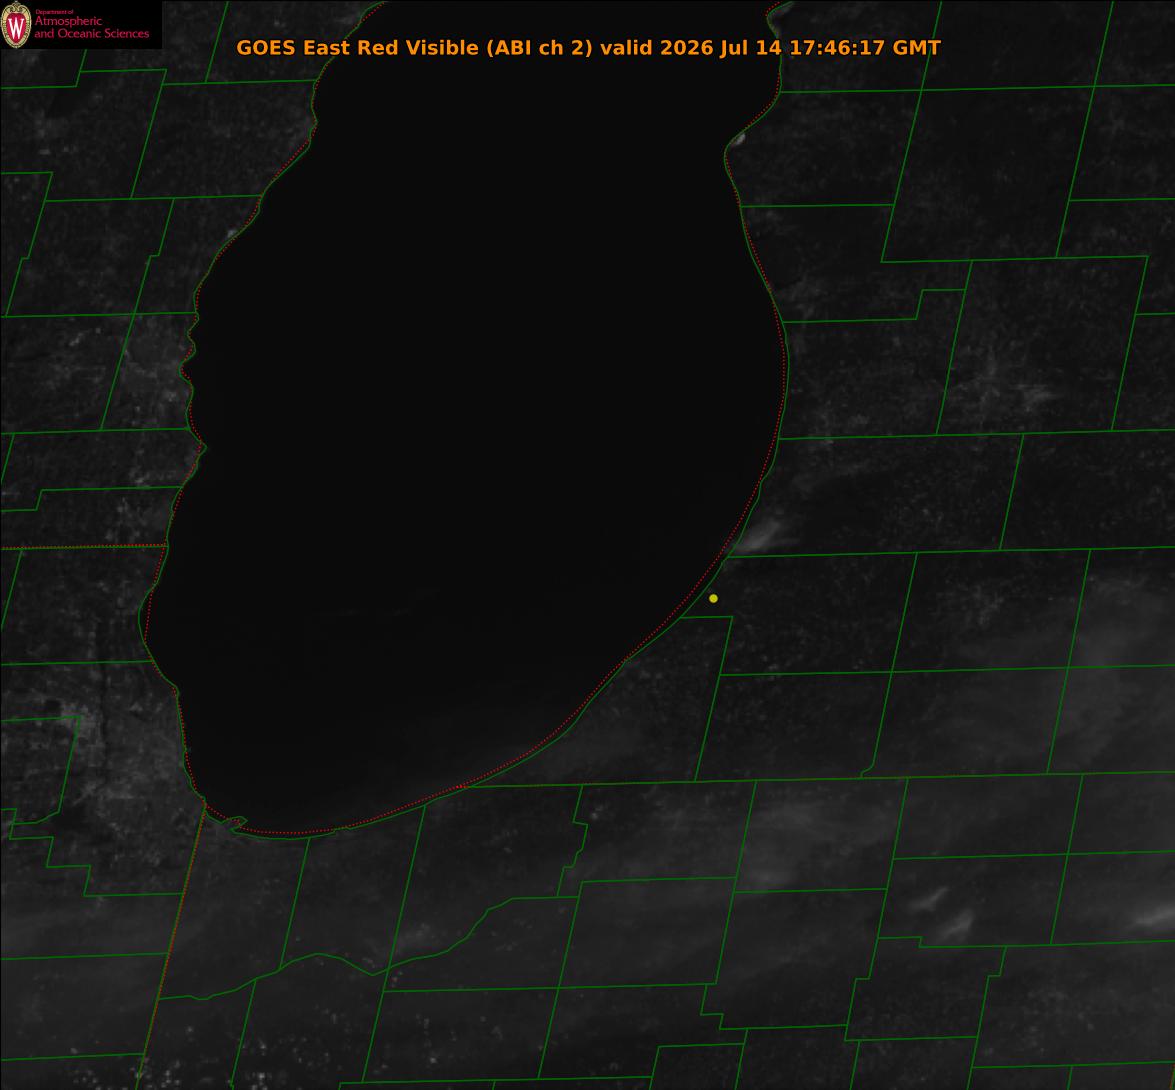1175x1090 pixels.
Task: Click the red dotted state border south of Chicago
Action: tap(171, 948)
